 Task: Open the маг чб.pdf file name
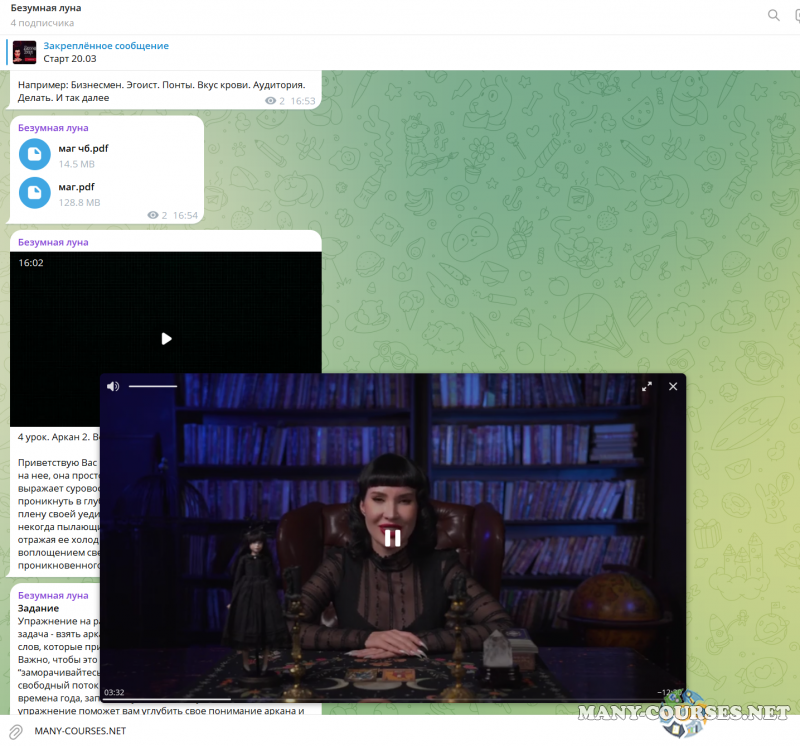(83, 148)
